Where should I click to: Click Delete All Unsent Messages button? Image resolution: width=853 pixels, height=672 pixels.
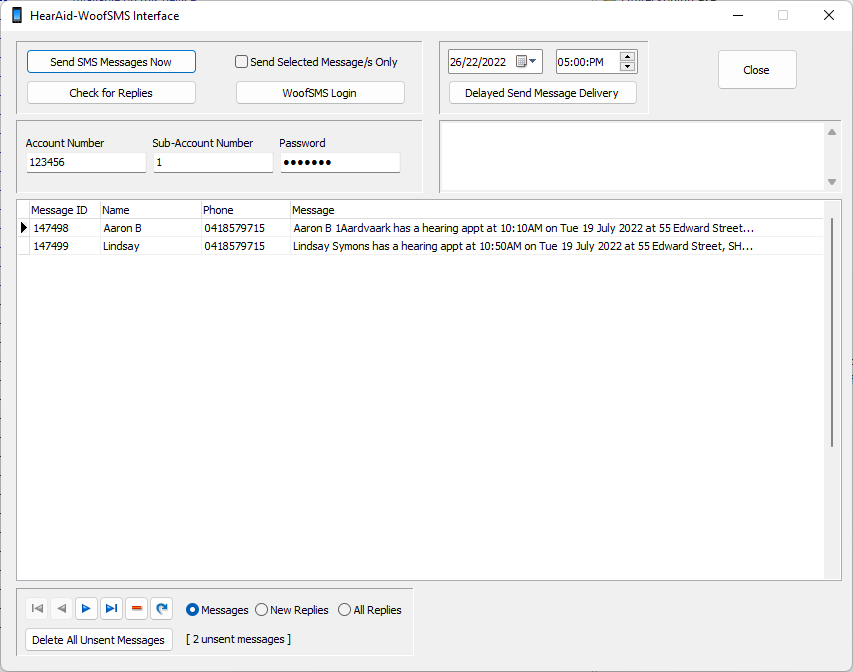pos(98,640)
